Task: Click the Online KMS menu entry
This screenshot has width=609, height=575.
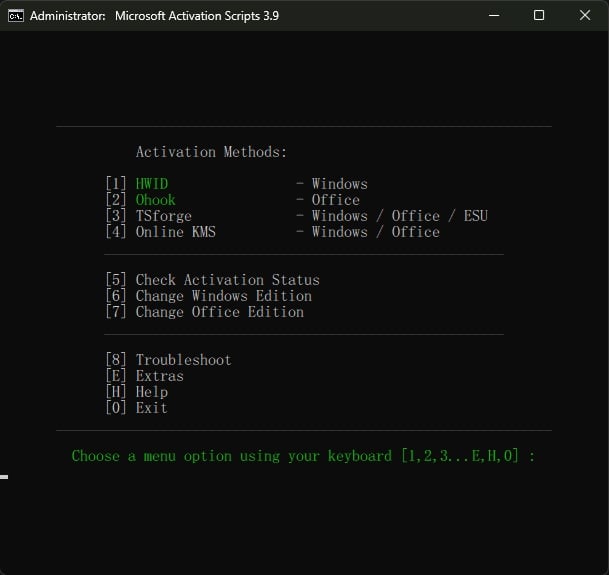Action: [176, 232]
